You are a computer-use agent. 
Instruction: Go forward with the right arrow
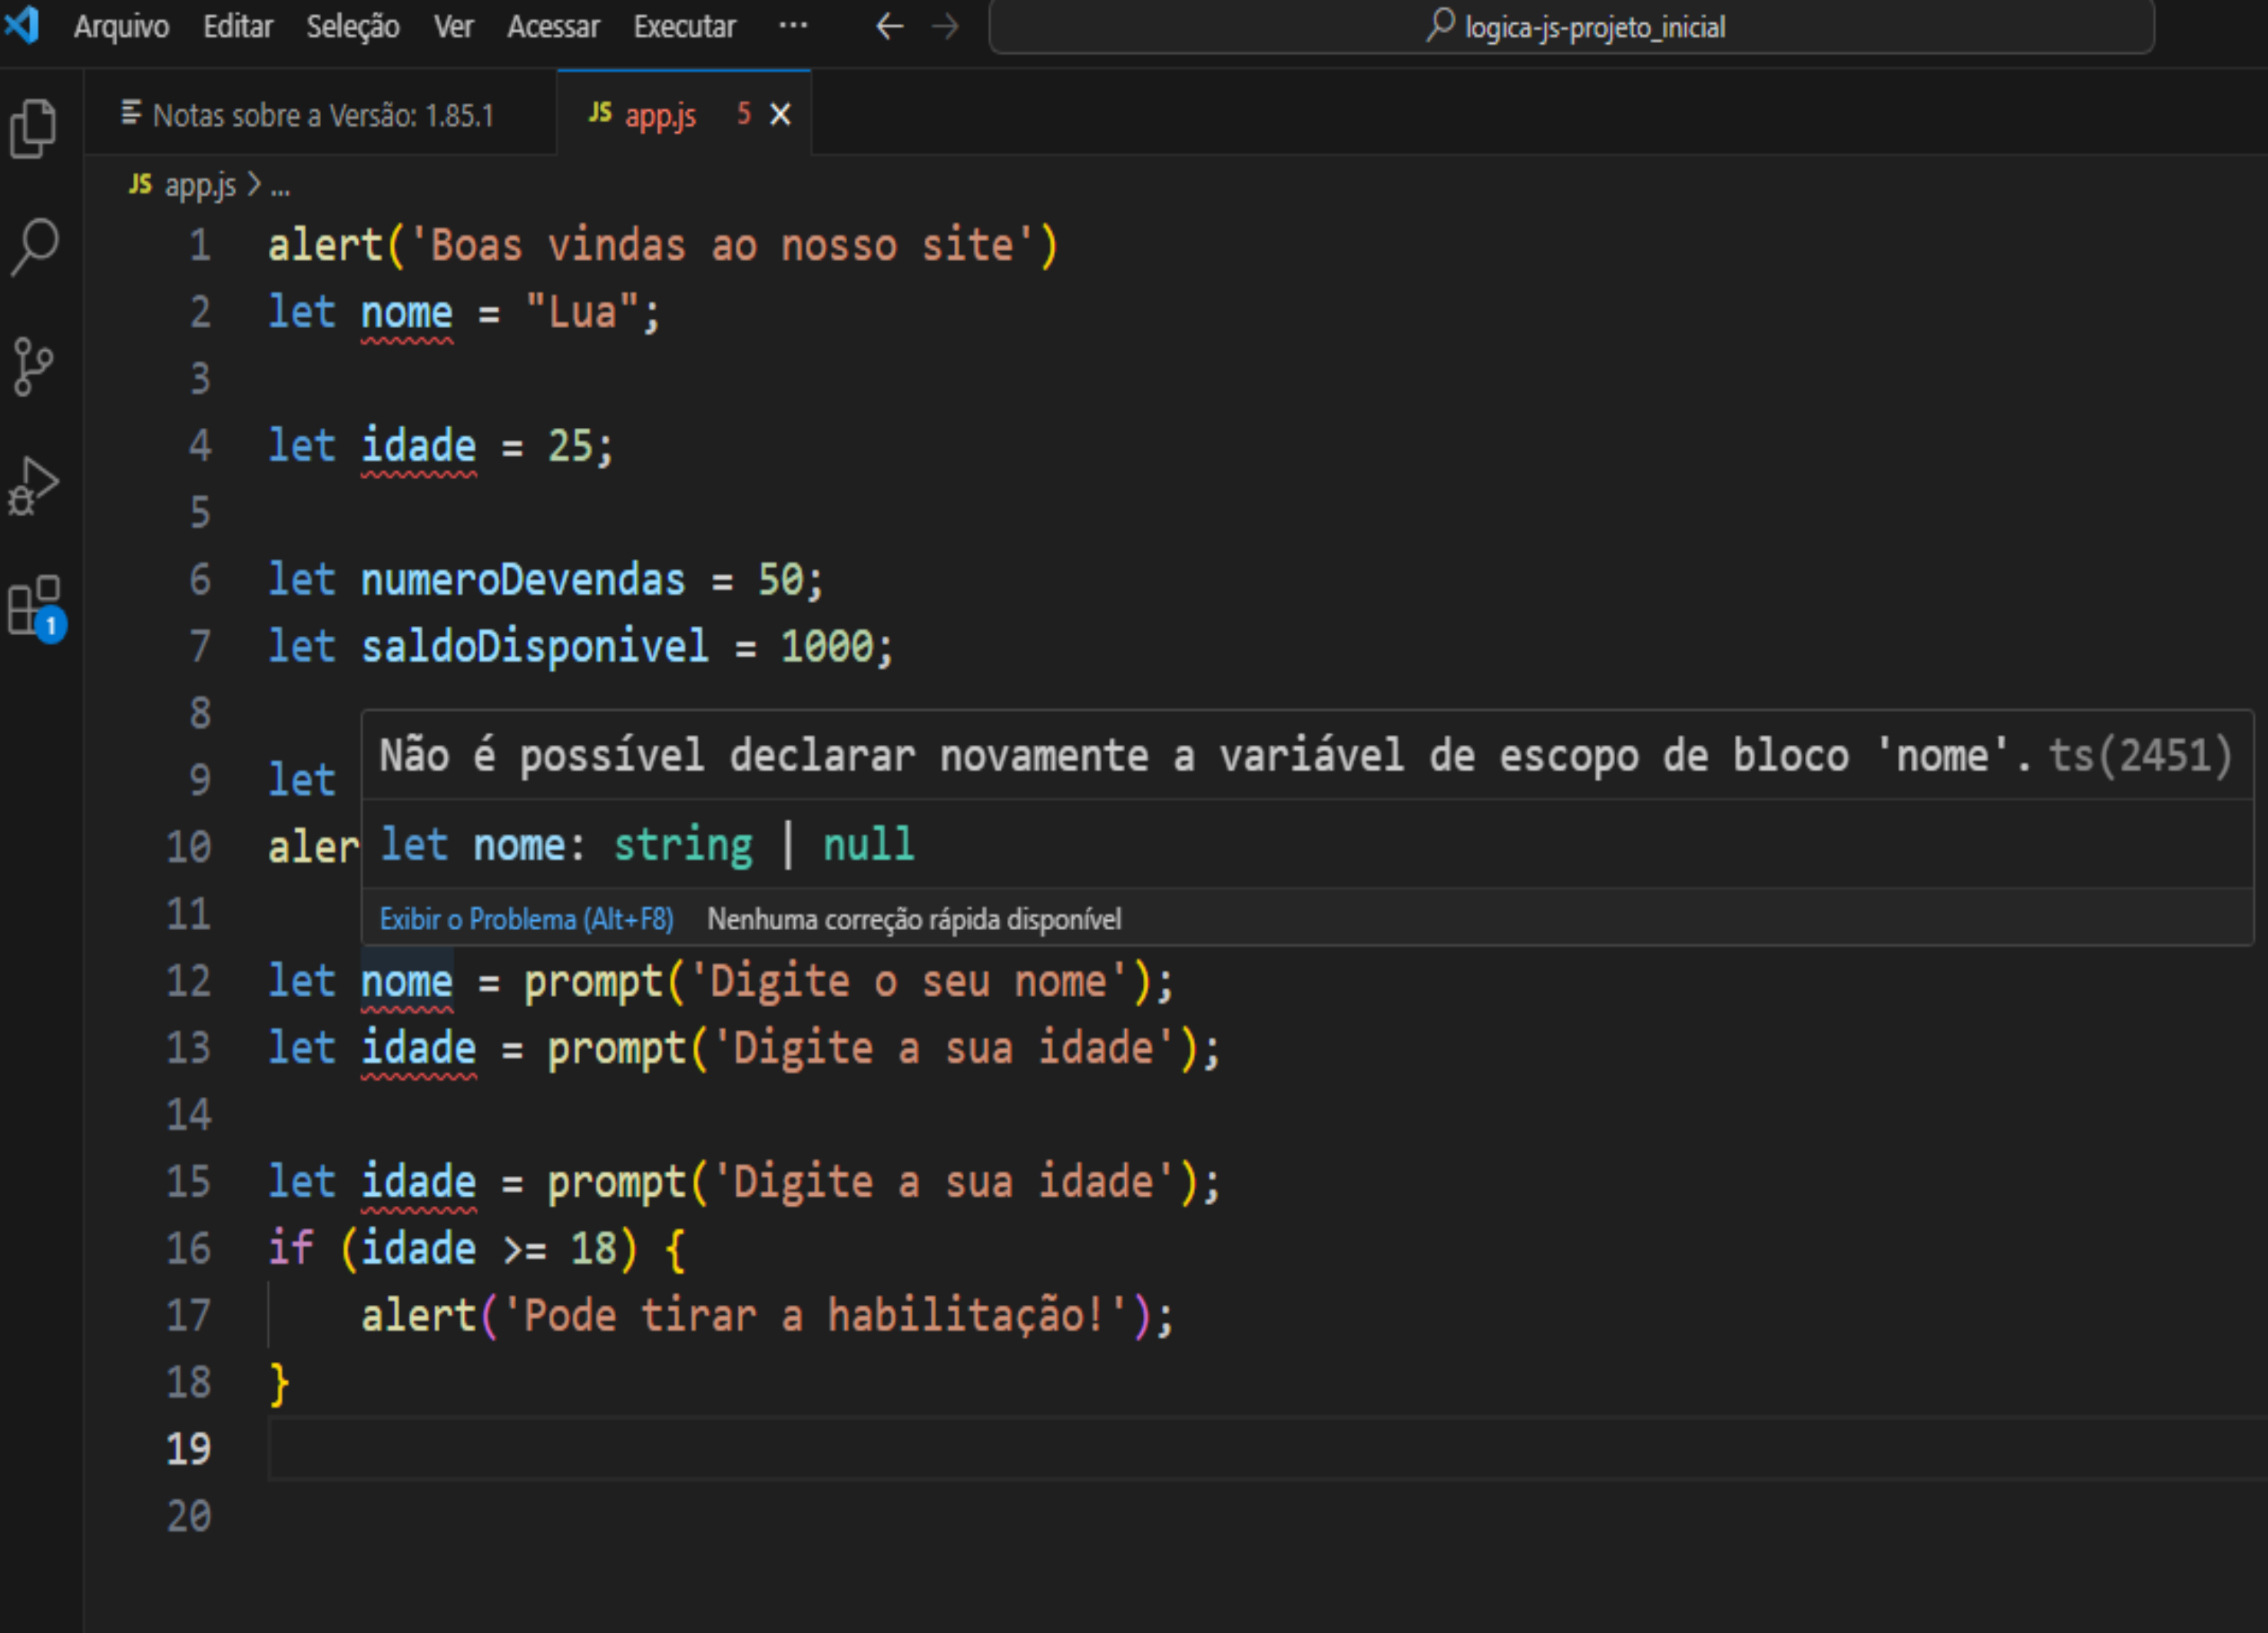pyautogui.click(x=945, y=26)
